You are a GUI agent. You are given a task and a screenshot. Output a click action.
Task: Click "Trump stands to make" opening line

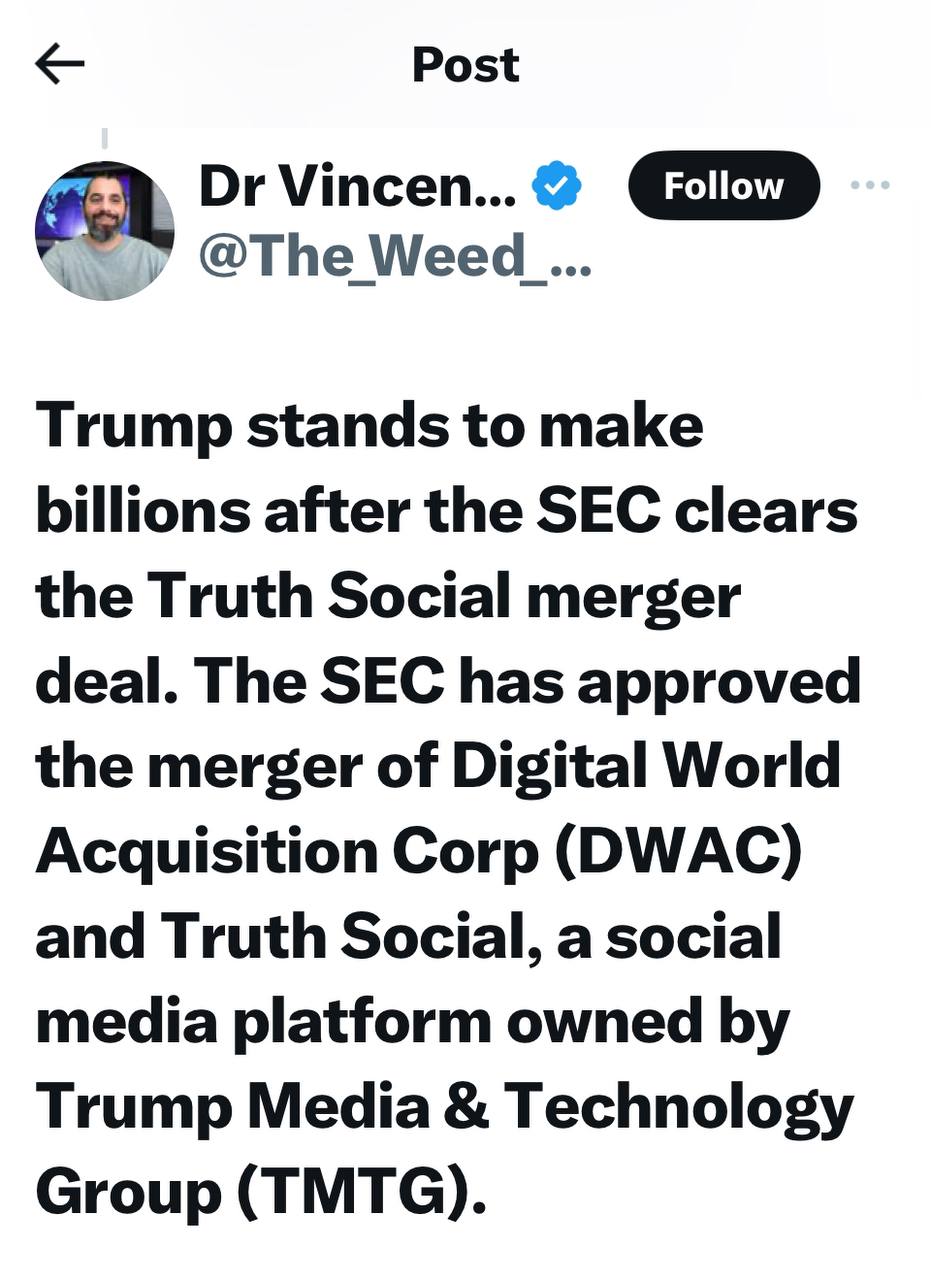pyautogui.click(x=369, y=425)
